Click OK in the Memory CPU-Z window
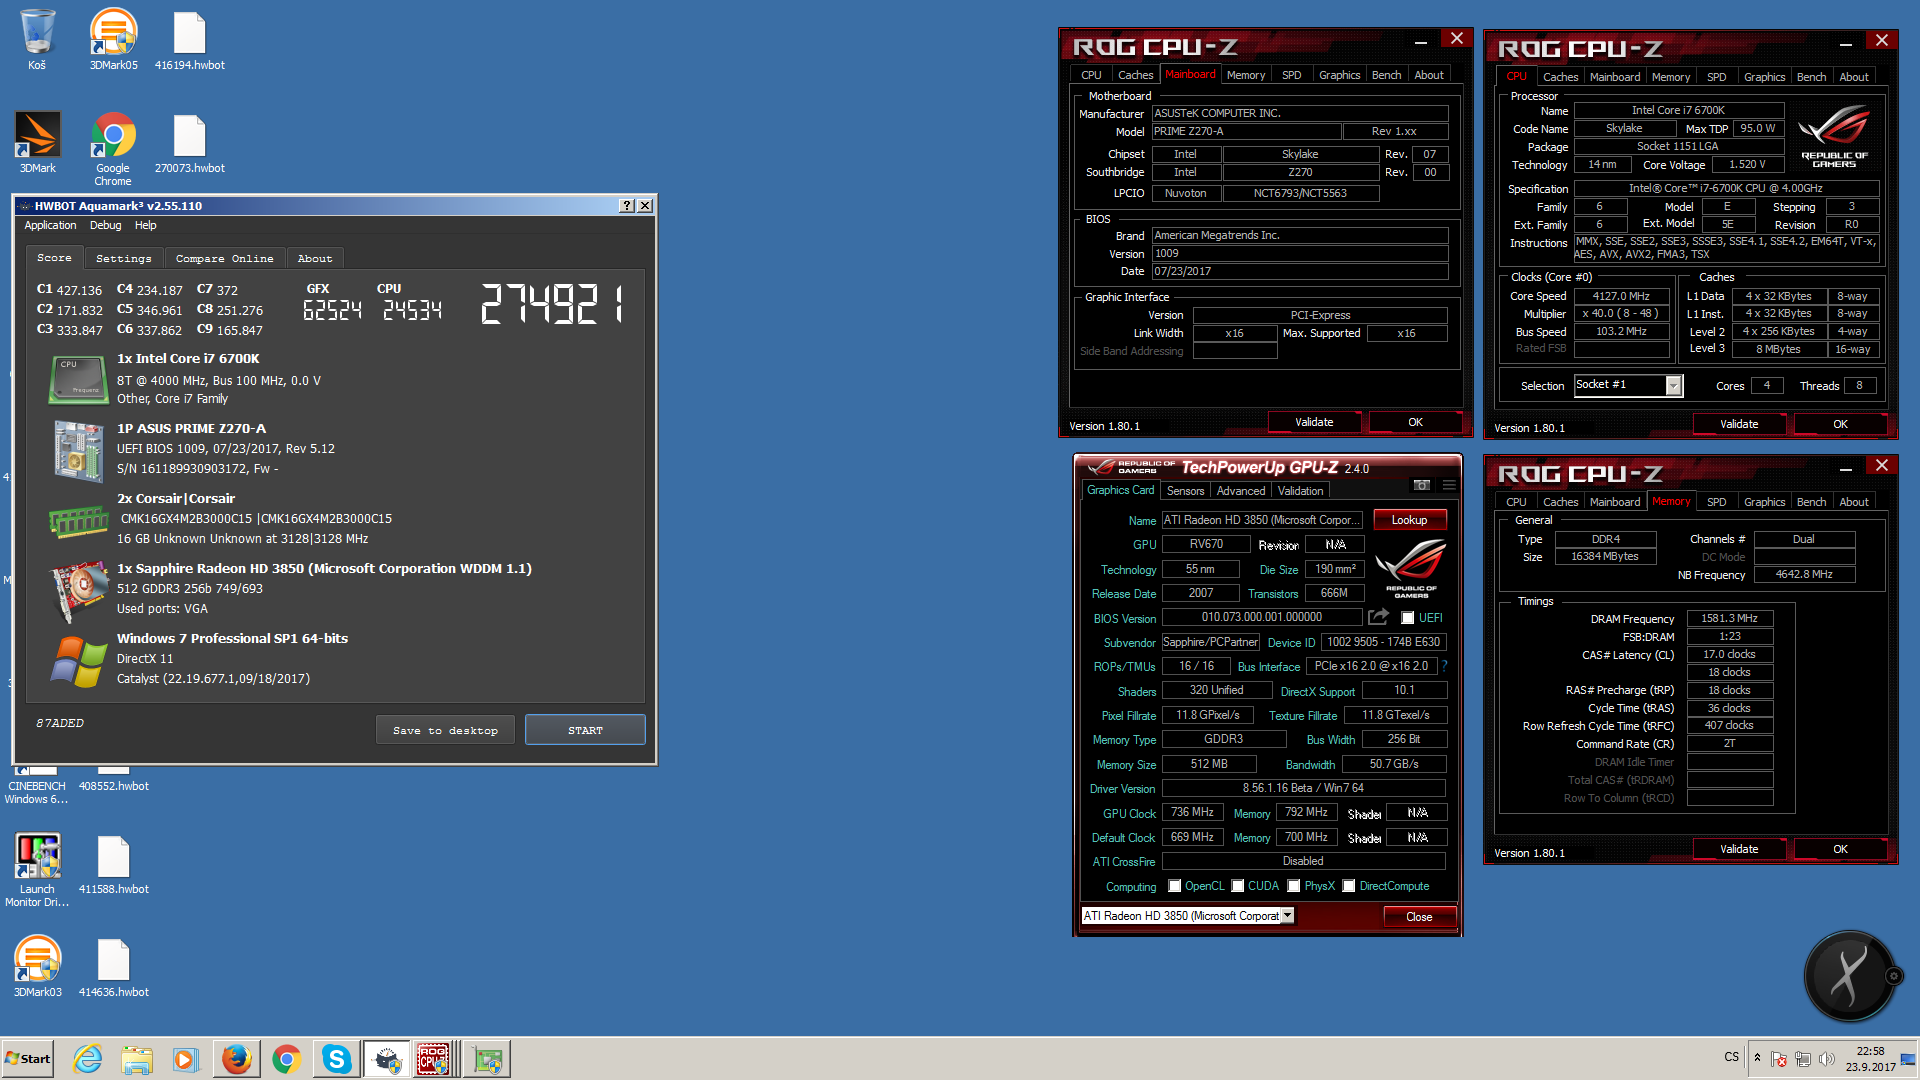Image resolution: width=1920 pixels, height=1080 pixels. click(x=1840, y=849)
